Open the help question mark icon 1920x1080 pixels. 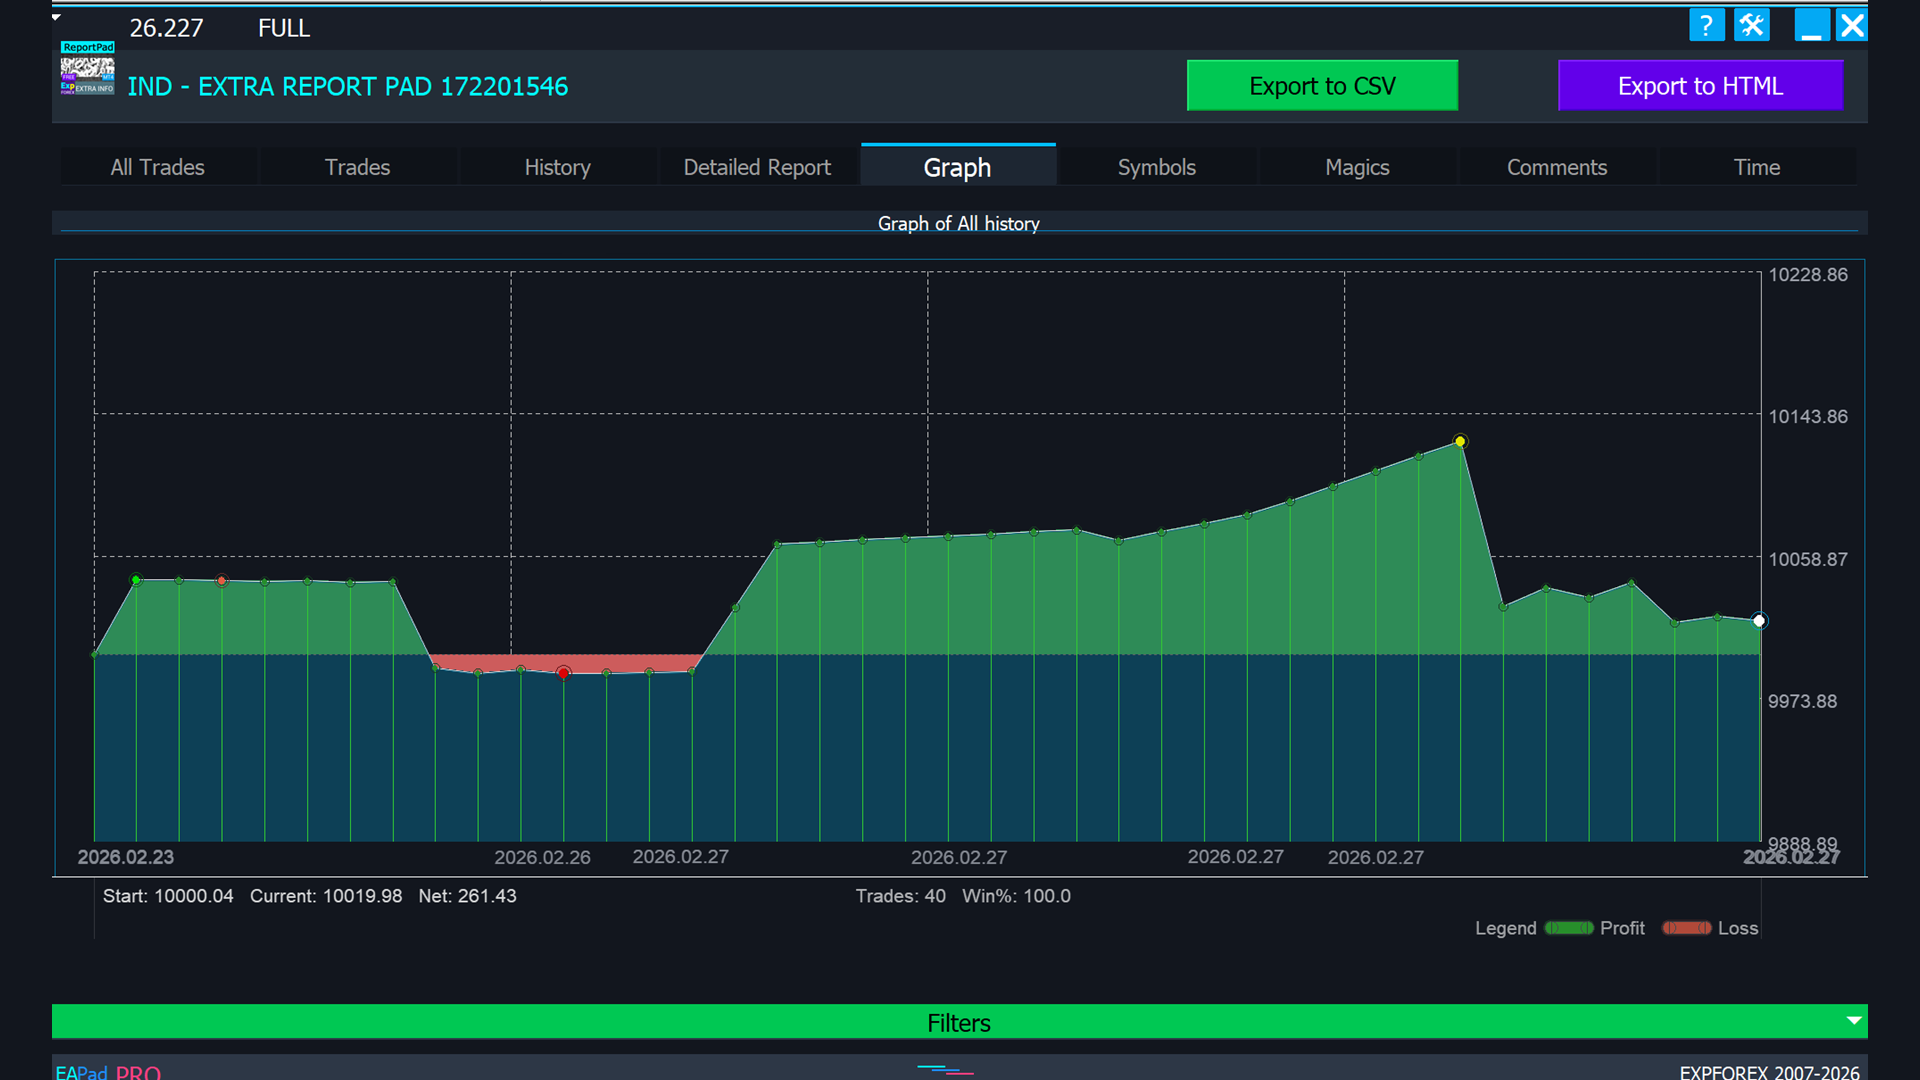pos(1706,25)
